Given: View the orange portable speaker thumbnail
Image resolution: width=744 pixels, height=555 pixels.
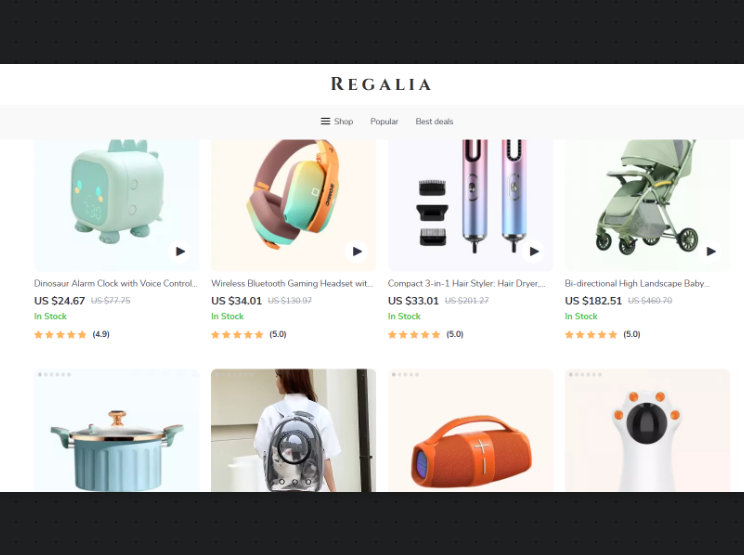Looking at the screenshot, I should click(470, 430).
